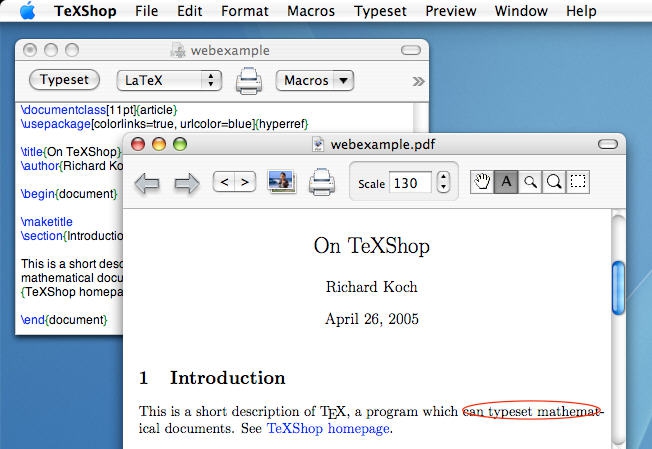Viewport: 652px width, 449px height.
Task: Click the webexample.pdf document title icon
Action: click(x=318, y=144)
